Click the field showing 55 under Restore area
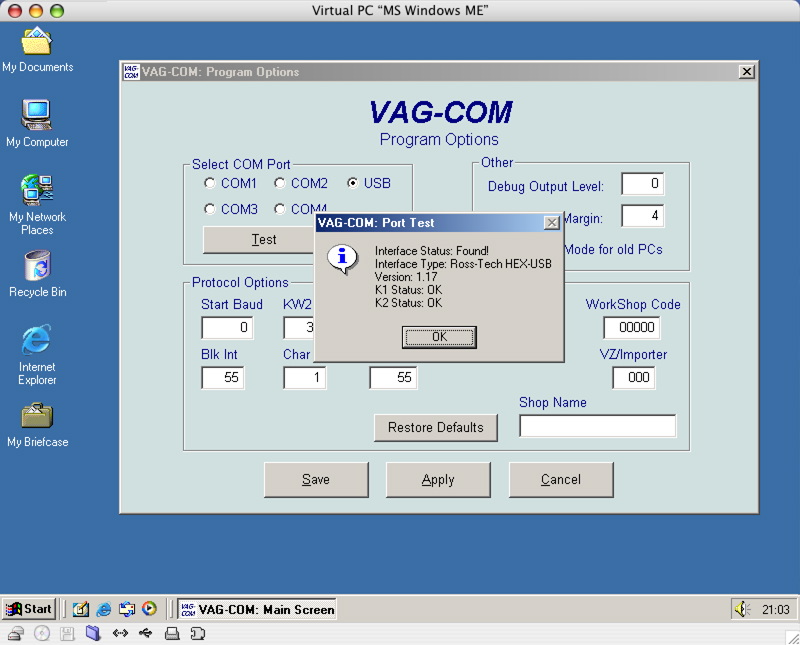 pos(393,378)
